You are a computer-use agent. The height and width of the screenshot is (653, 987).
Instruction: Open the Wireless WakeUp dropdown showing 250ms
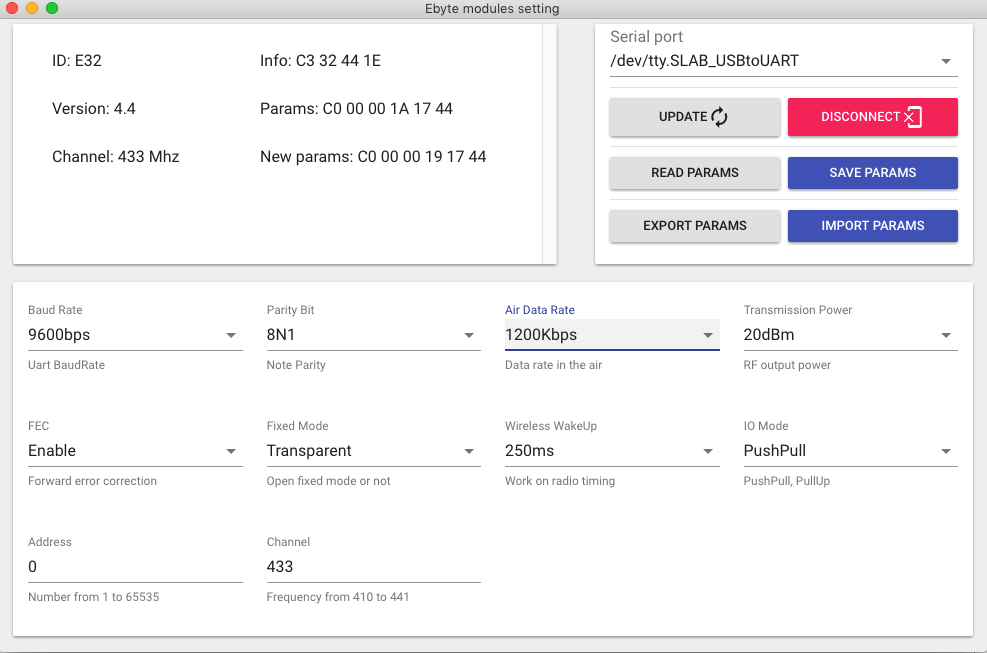[612, 451]
